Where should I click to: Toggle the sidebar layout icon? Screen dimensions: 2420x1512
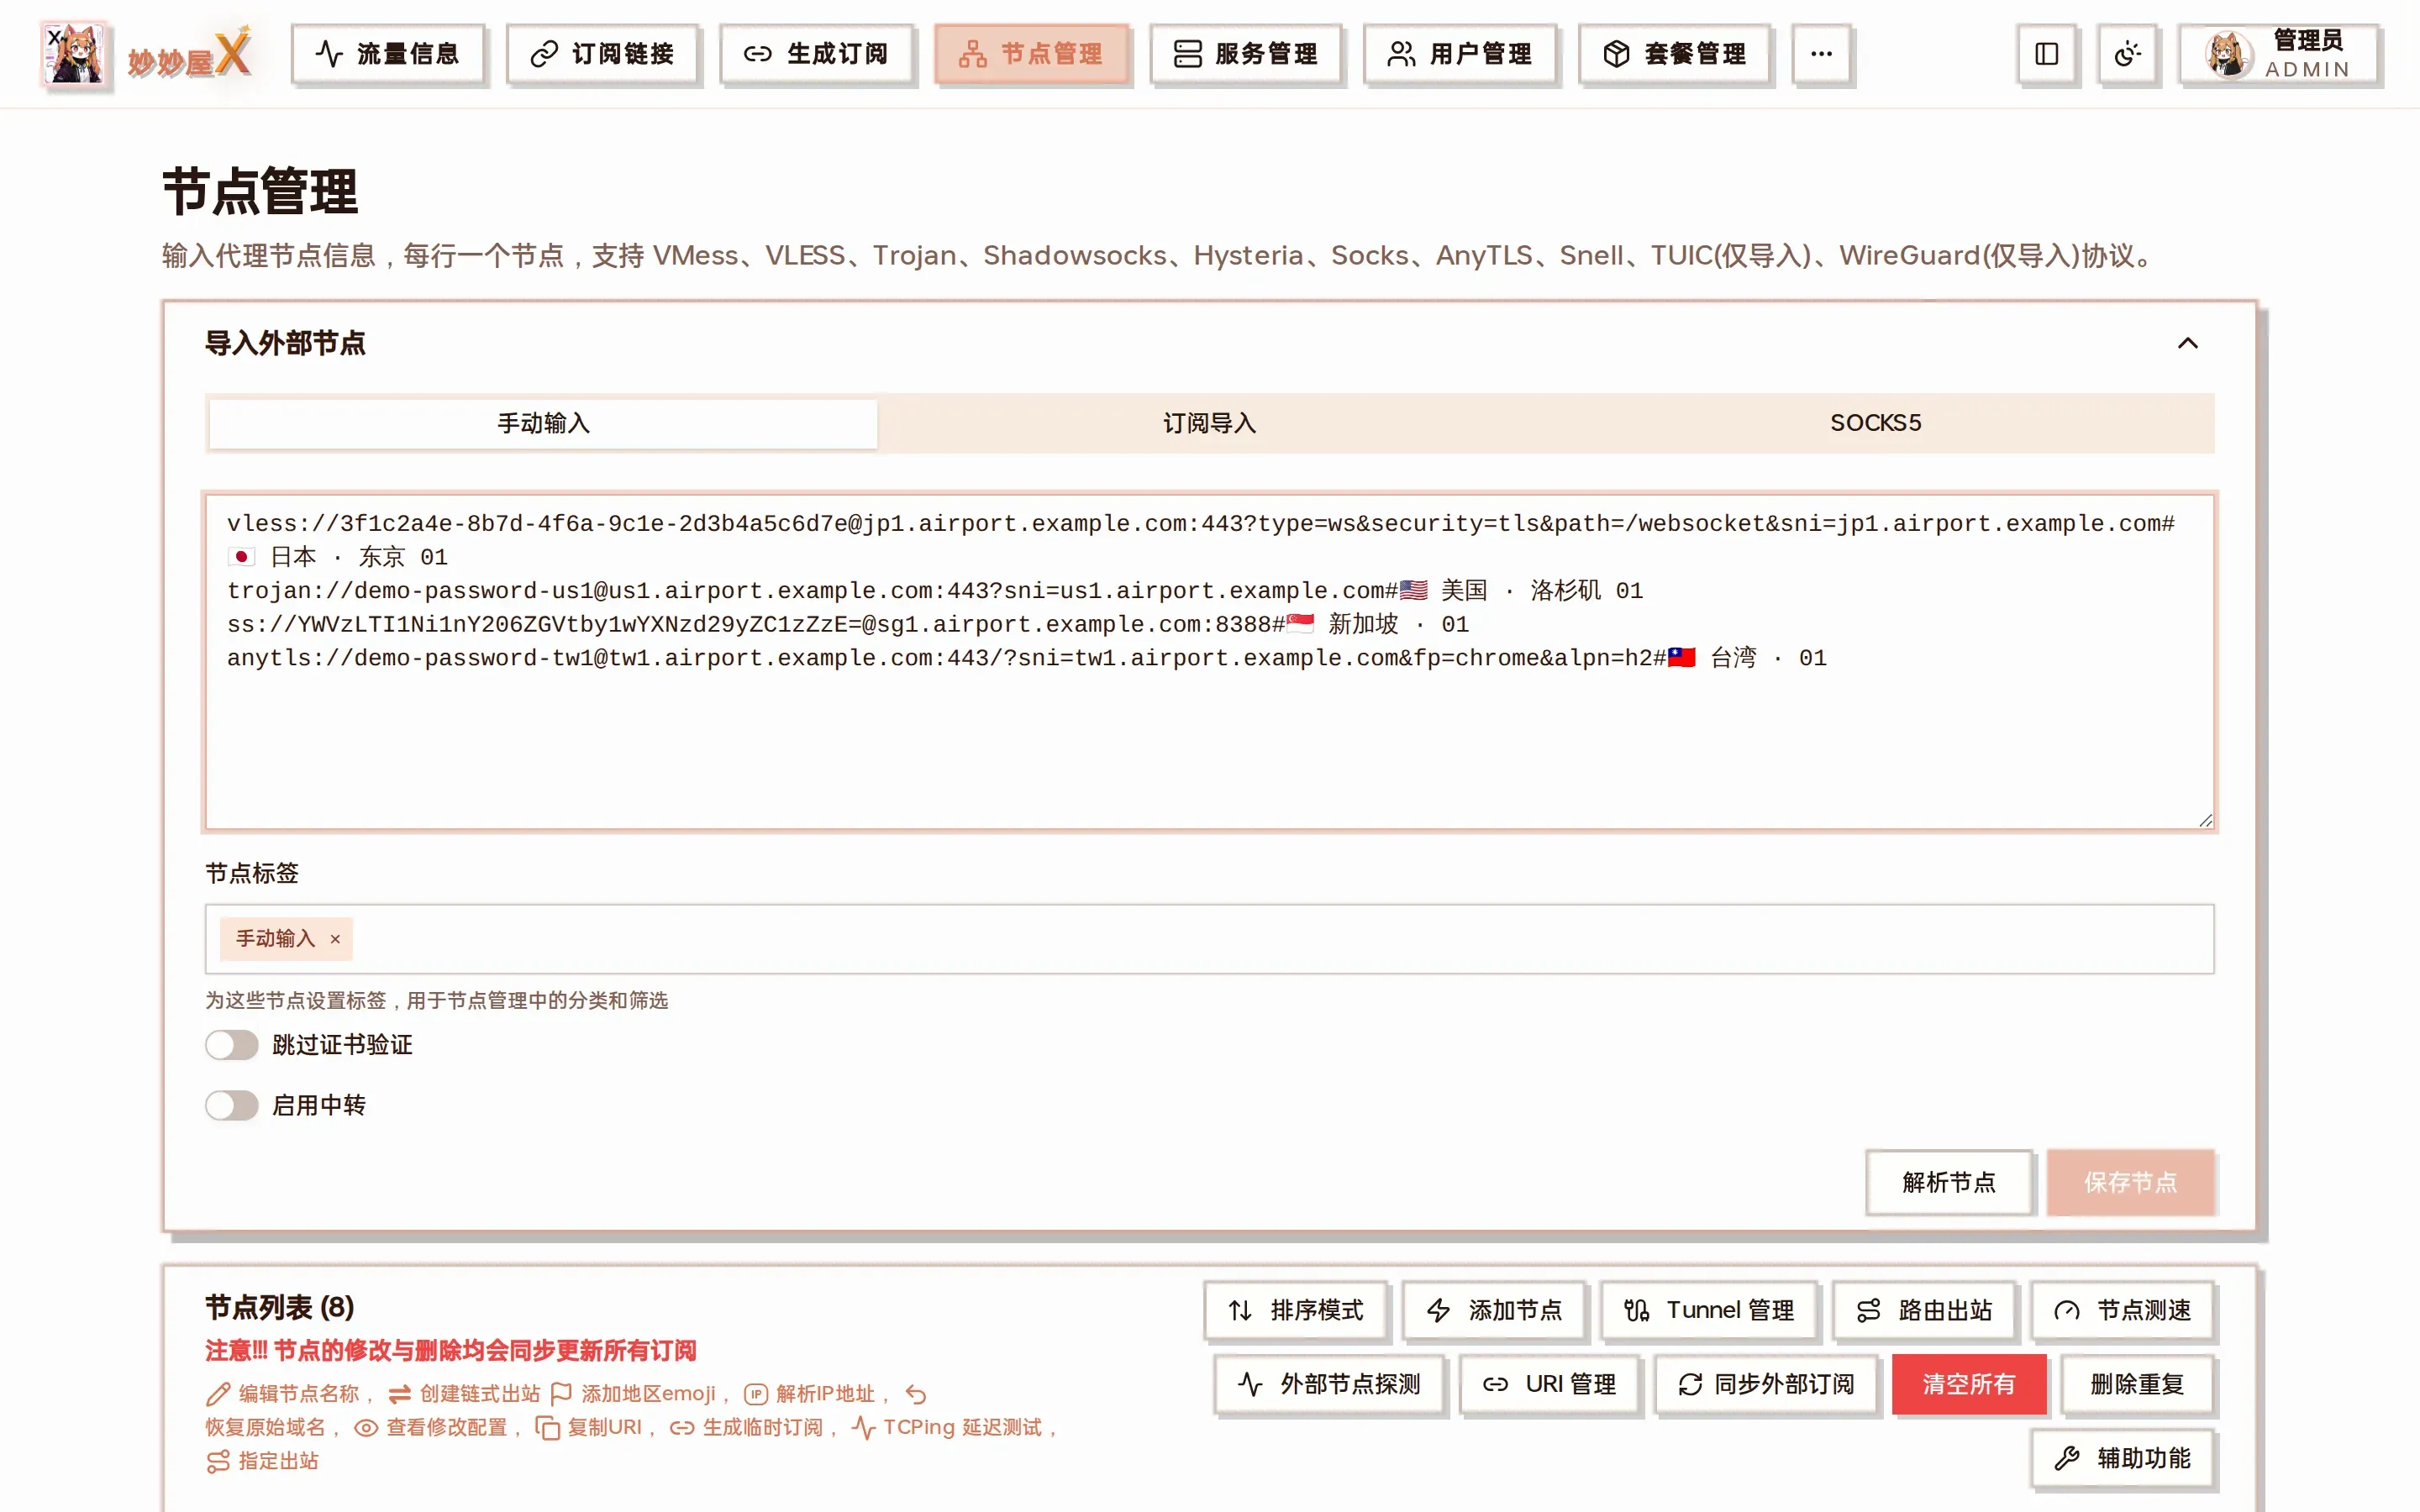click(x=2046, y=54)
